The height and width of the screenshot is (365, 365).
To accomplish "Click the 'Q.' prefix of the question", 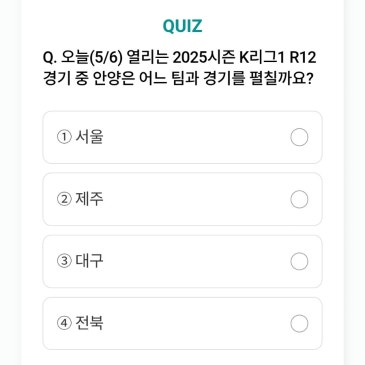I will 50,59.
